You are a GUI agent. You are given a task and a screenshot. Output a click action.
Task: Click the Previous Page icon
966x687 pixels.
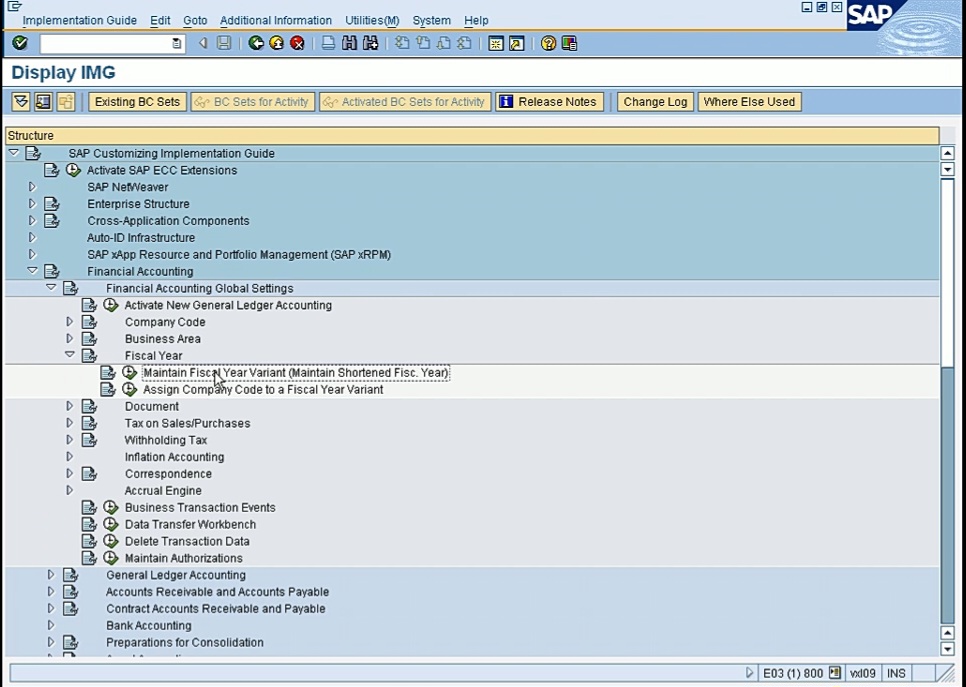pyautogui.click(x=423, y=43)
